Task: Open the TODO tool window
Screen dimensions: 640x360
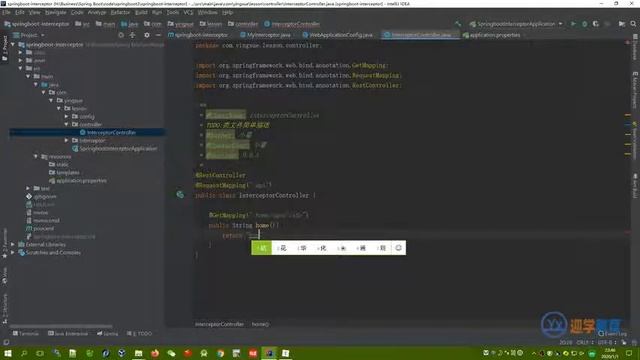Action: (x=140, y=333)
